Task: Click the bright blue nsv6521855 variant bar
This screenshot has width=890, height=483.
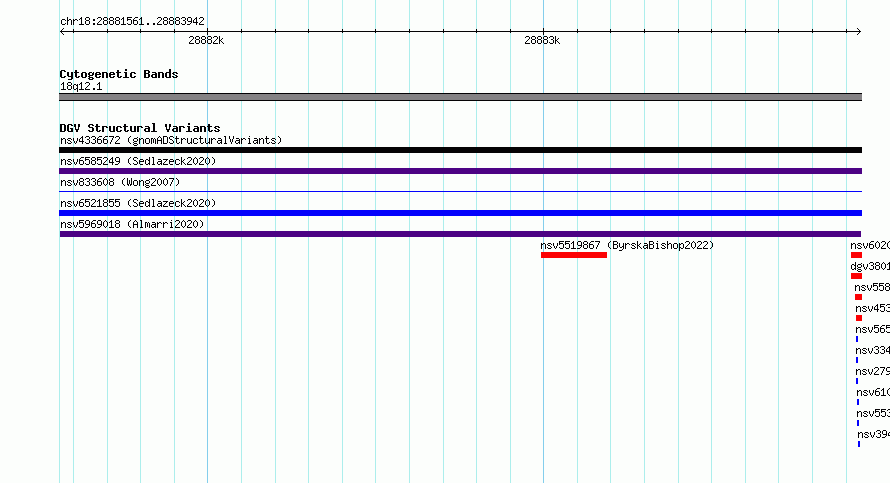Action: [x=460, y=213]
